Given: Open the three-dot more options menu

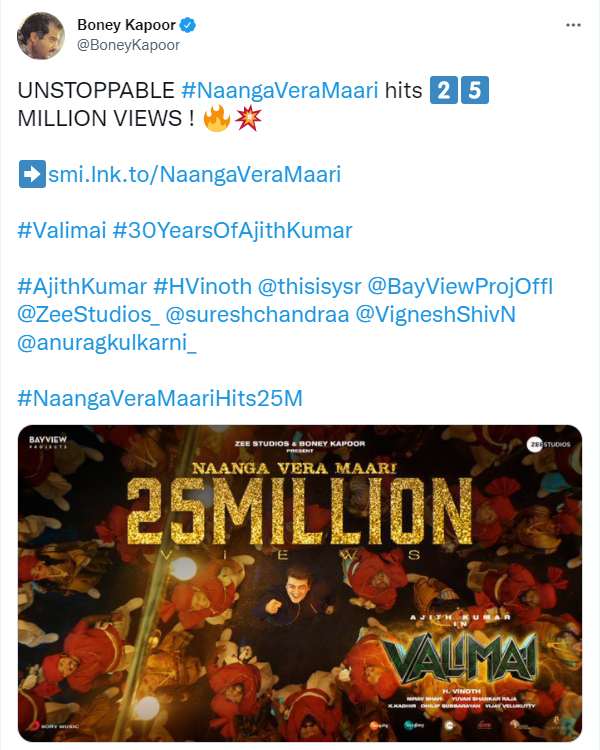Looking at the screenshot, I should (573, 25).
